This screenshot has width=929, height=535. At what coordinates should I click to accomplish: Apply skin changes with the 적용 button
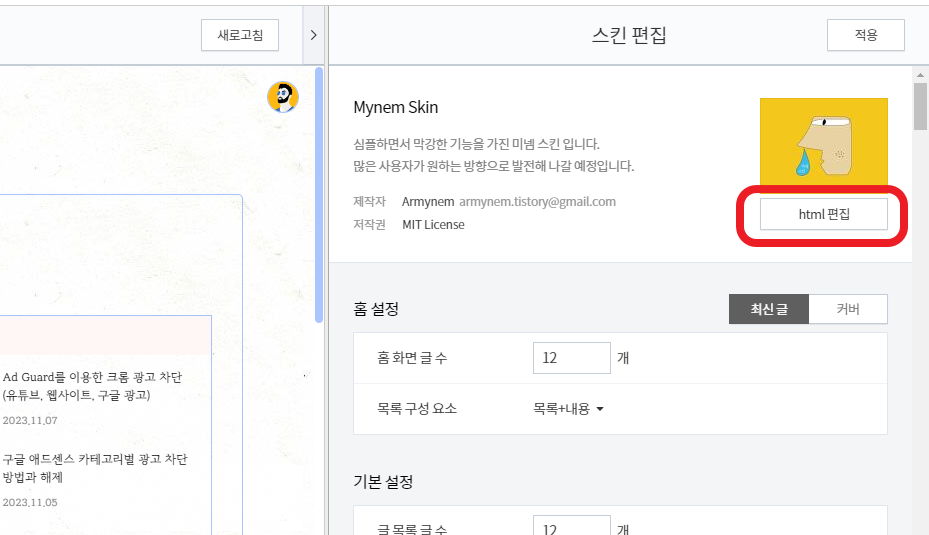tap(866, 35)
